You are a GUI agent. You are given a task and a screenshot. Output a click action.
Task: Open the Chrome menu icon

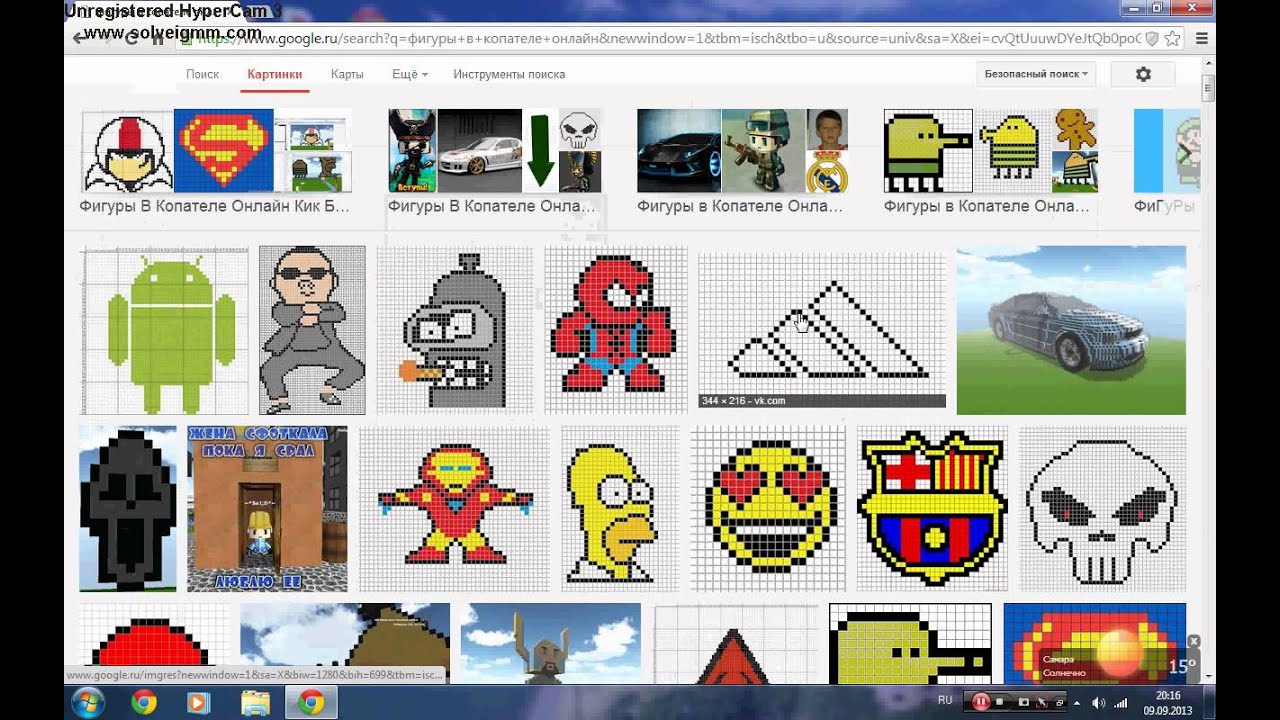pos(1201,38)
